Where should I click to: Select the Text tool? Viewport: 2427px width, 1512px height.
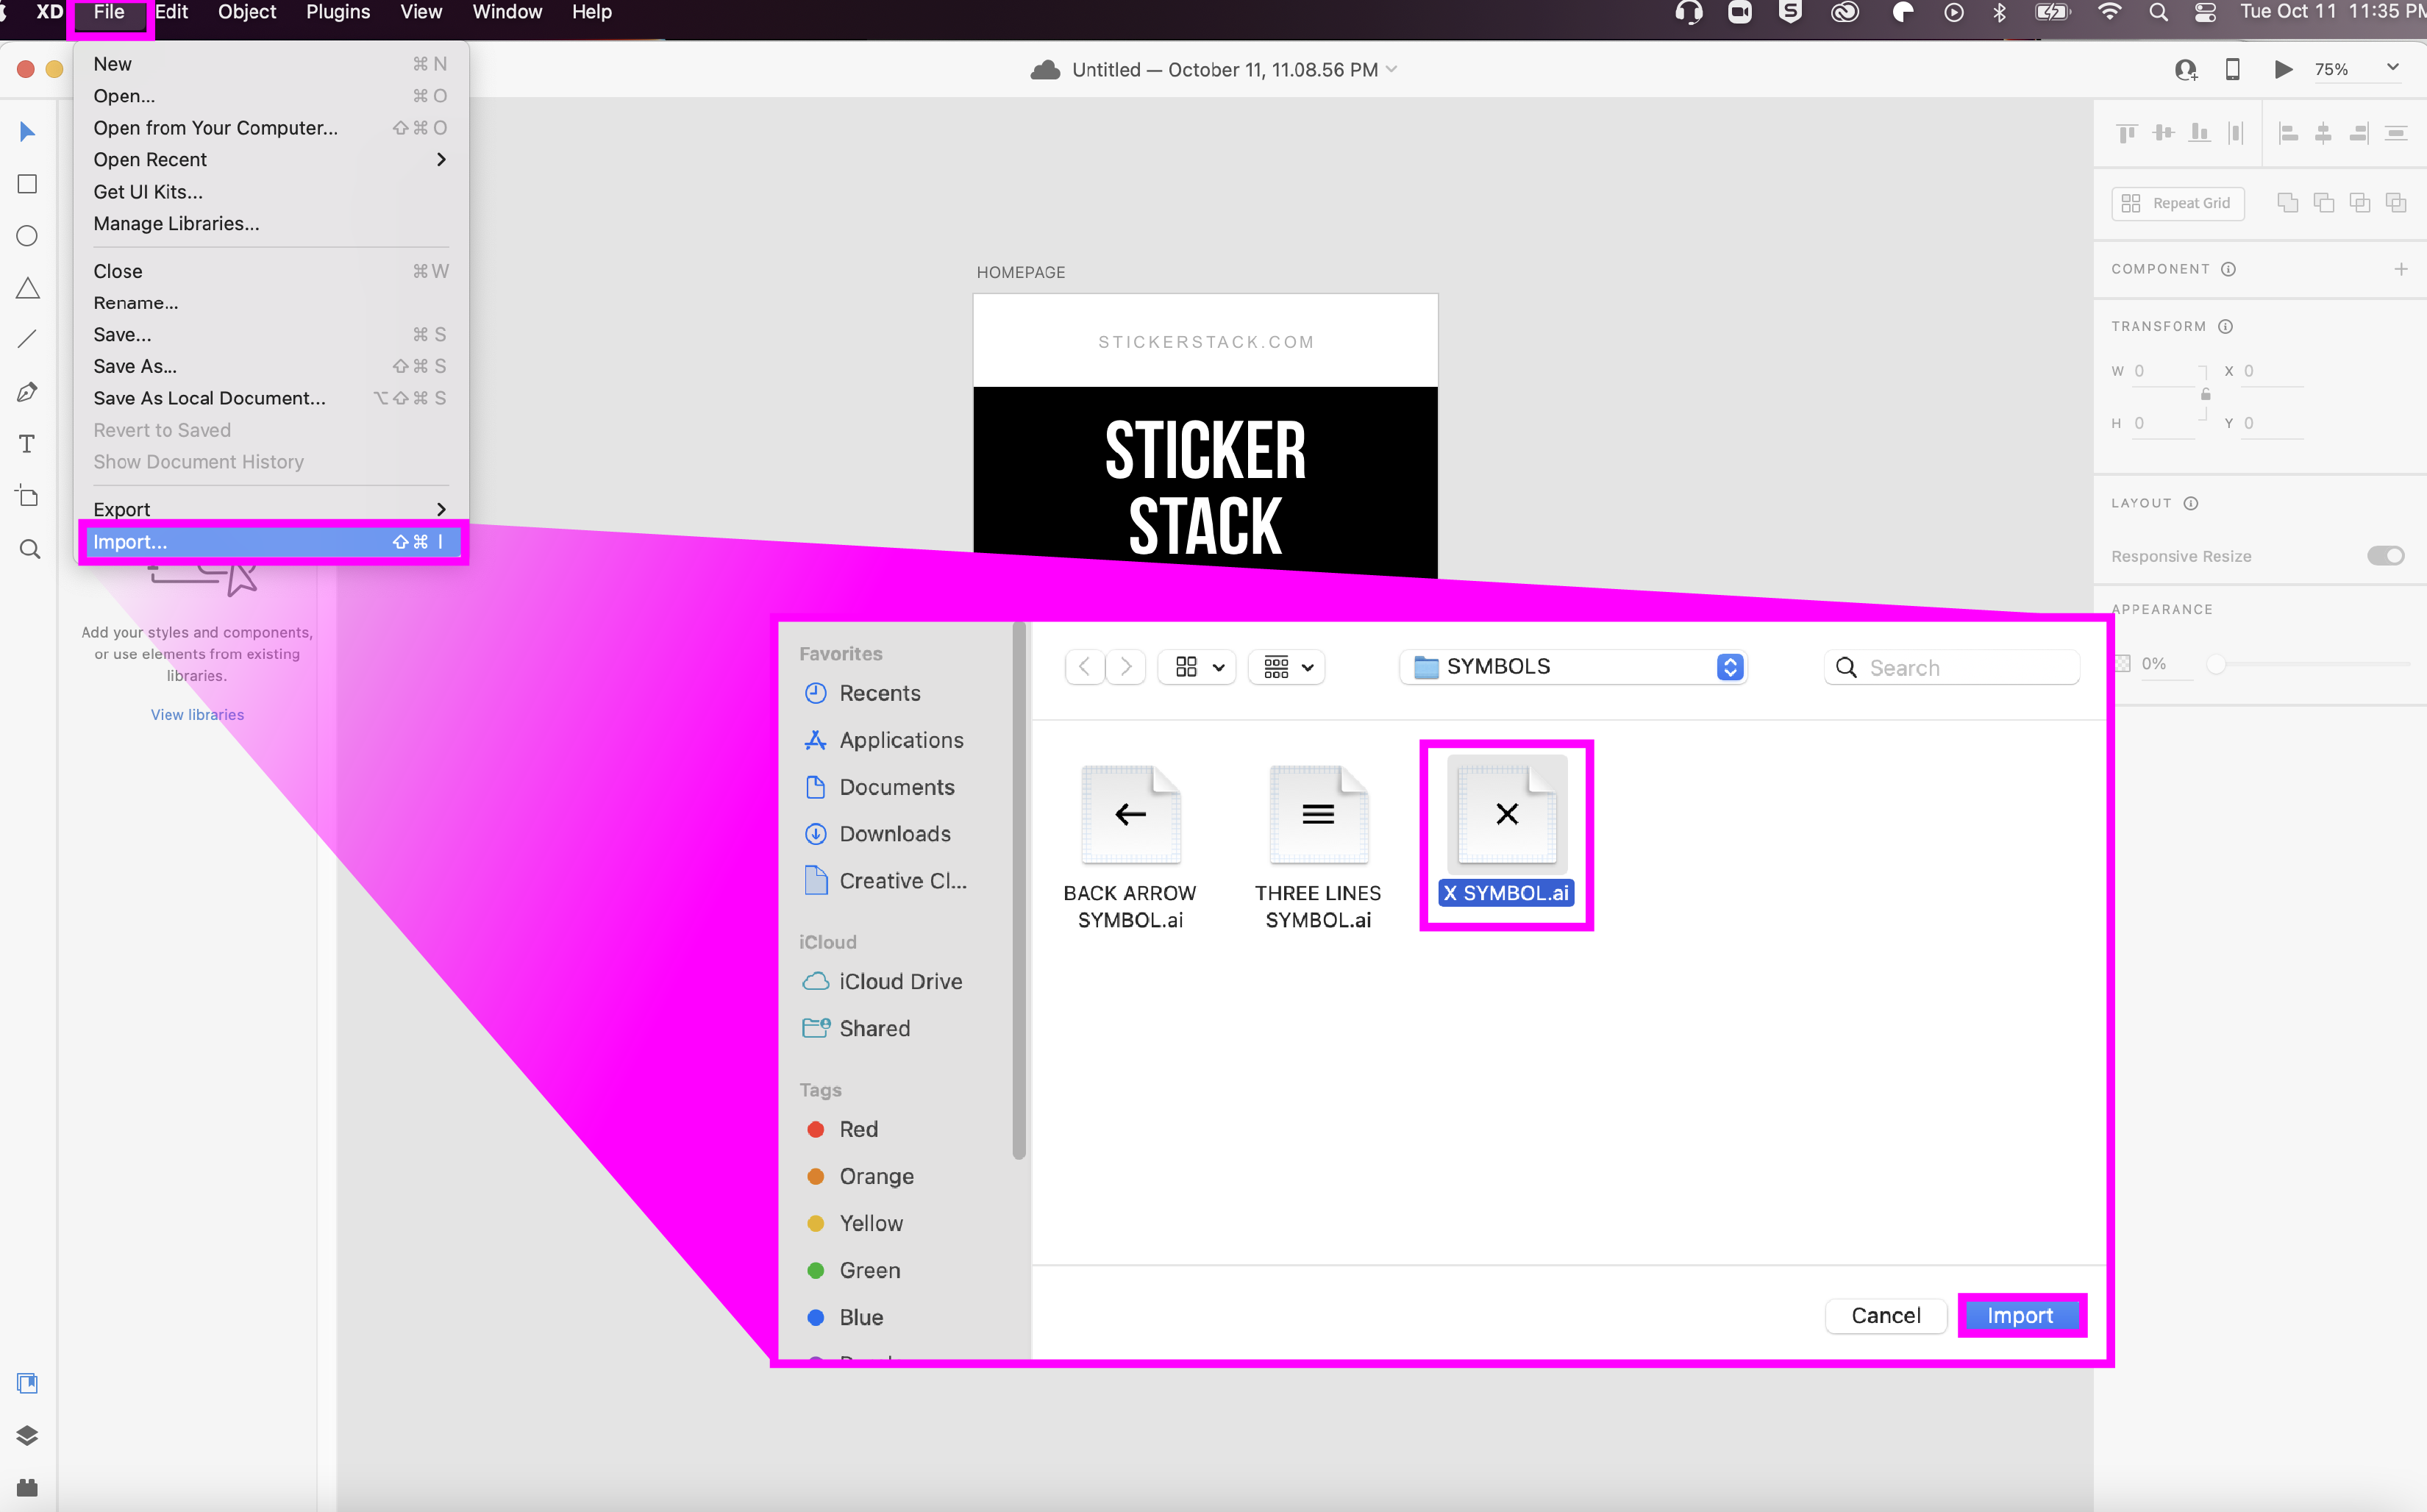(27, 444)
